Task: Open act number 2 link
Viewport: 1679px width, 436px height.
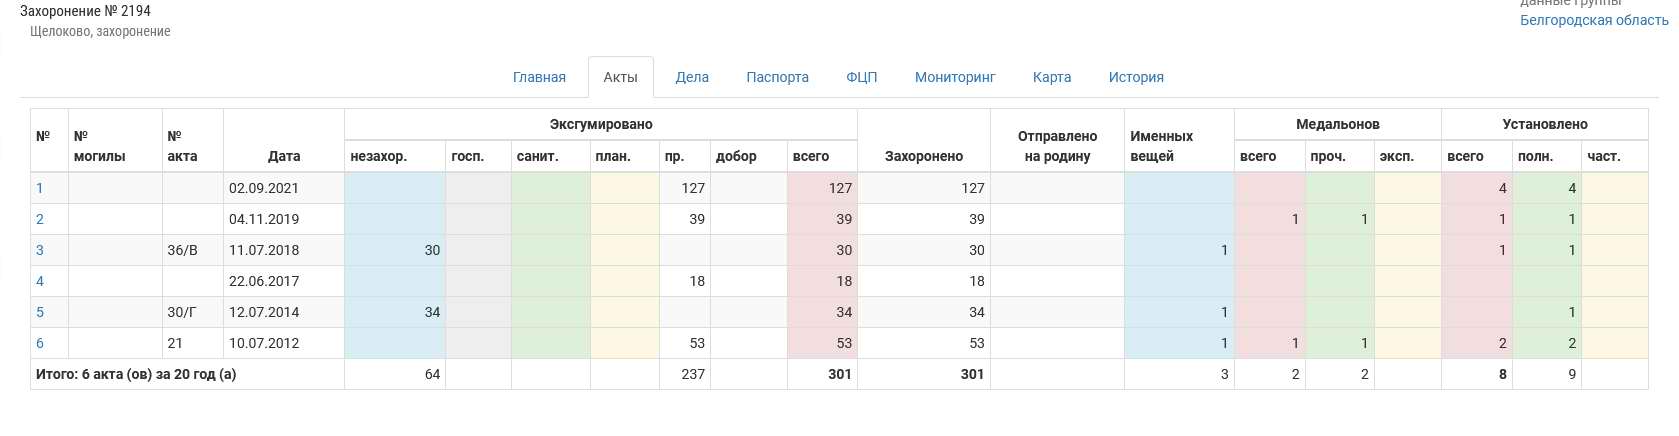Action: pos(40,219)
